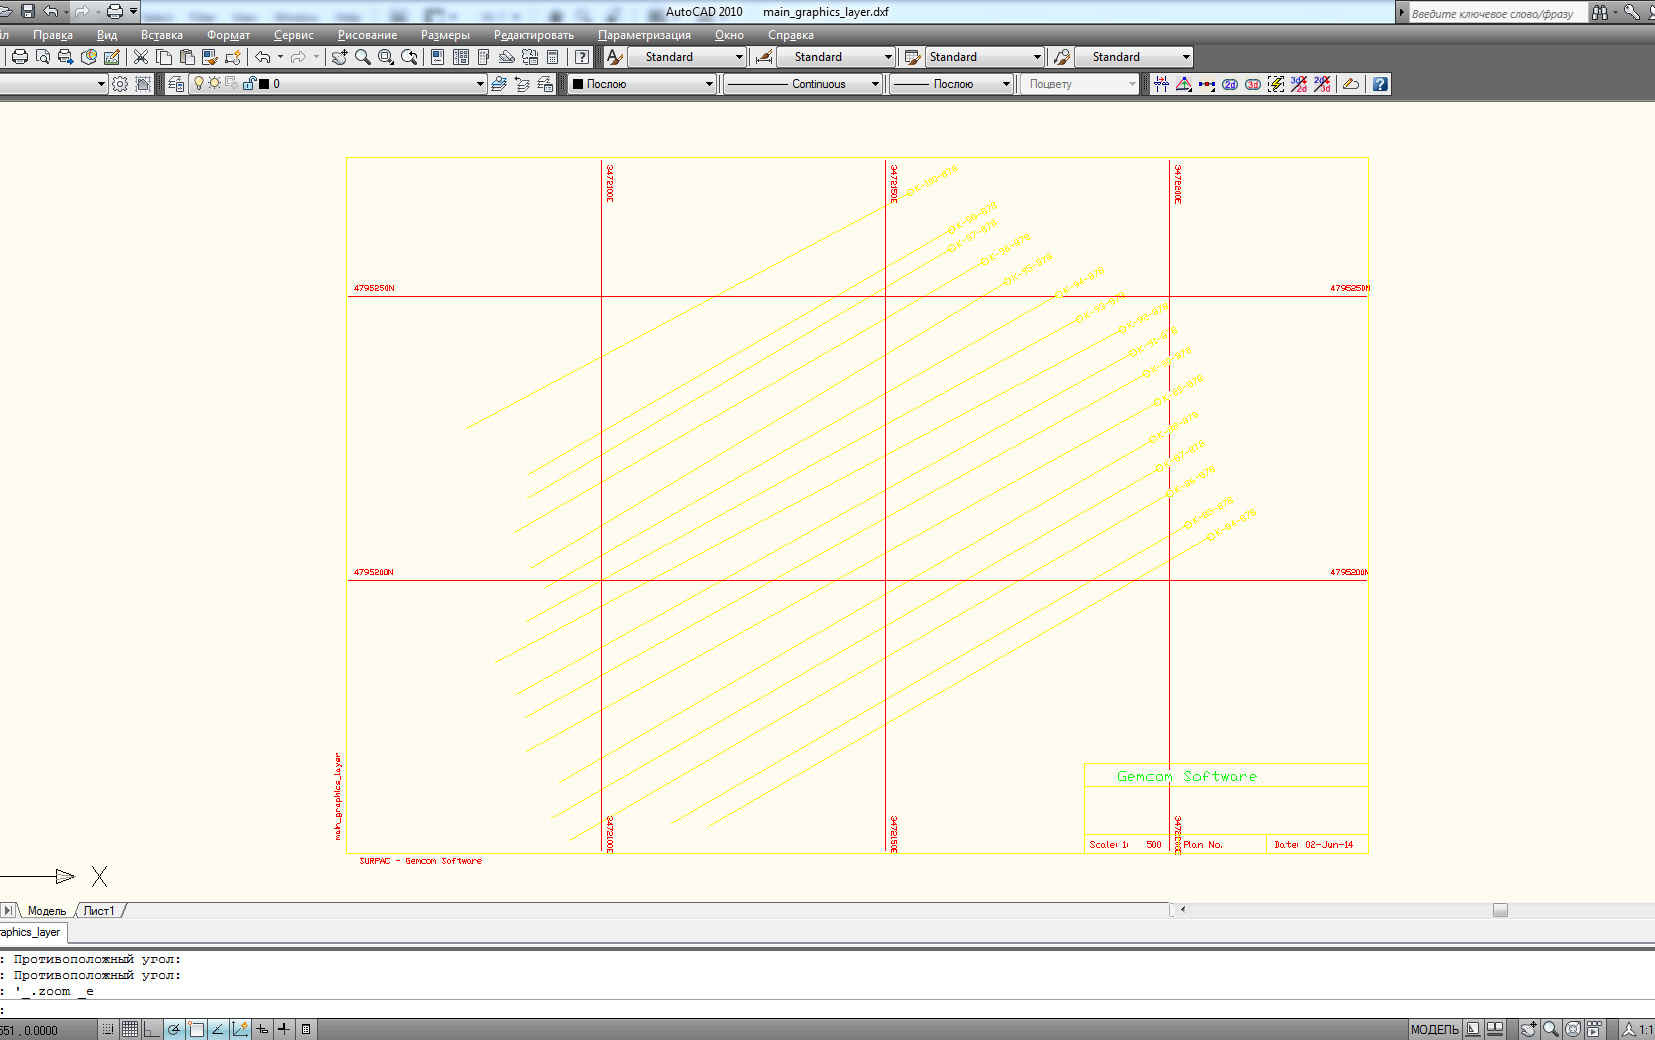The image size is (1655, 1040).
Task: Click the Zoom Previous icon
Action: tap(409, 57)
